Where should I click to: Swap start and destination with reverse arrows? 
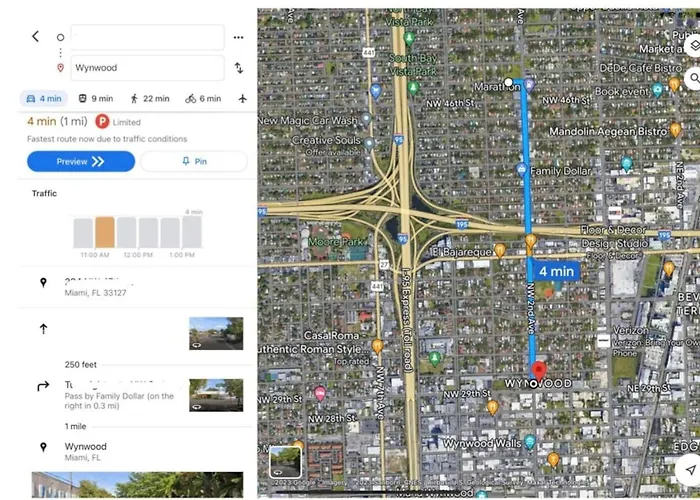coord(239,68)
